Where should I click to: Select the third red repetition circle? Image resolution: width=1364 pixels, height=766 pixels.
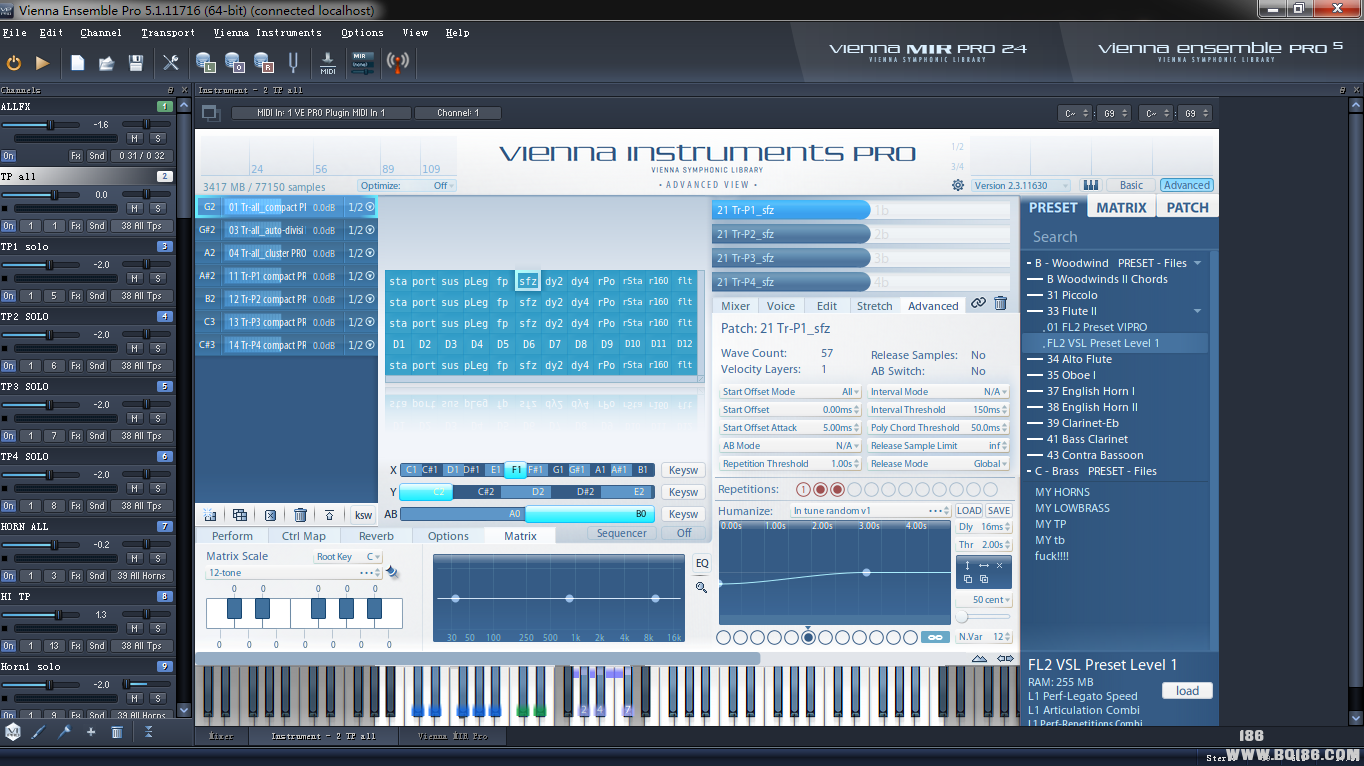tap(838, 490)
